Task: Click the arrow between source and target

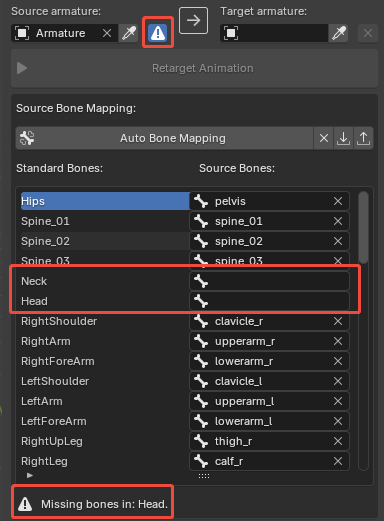Action: point(193,21)
